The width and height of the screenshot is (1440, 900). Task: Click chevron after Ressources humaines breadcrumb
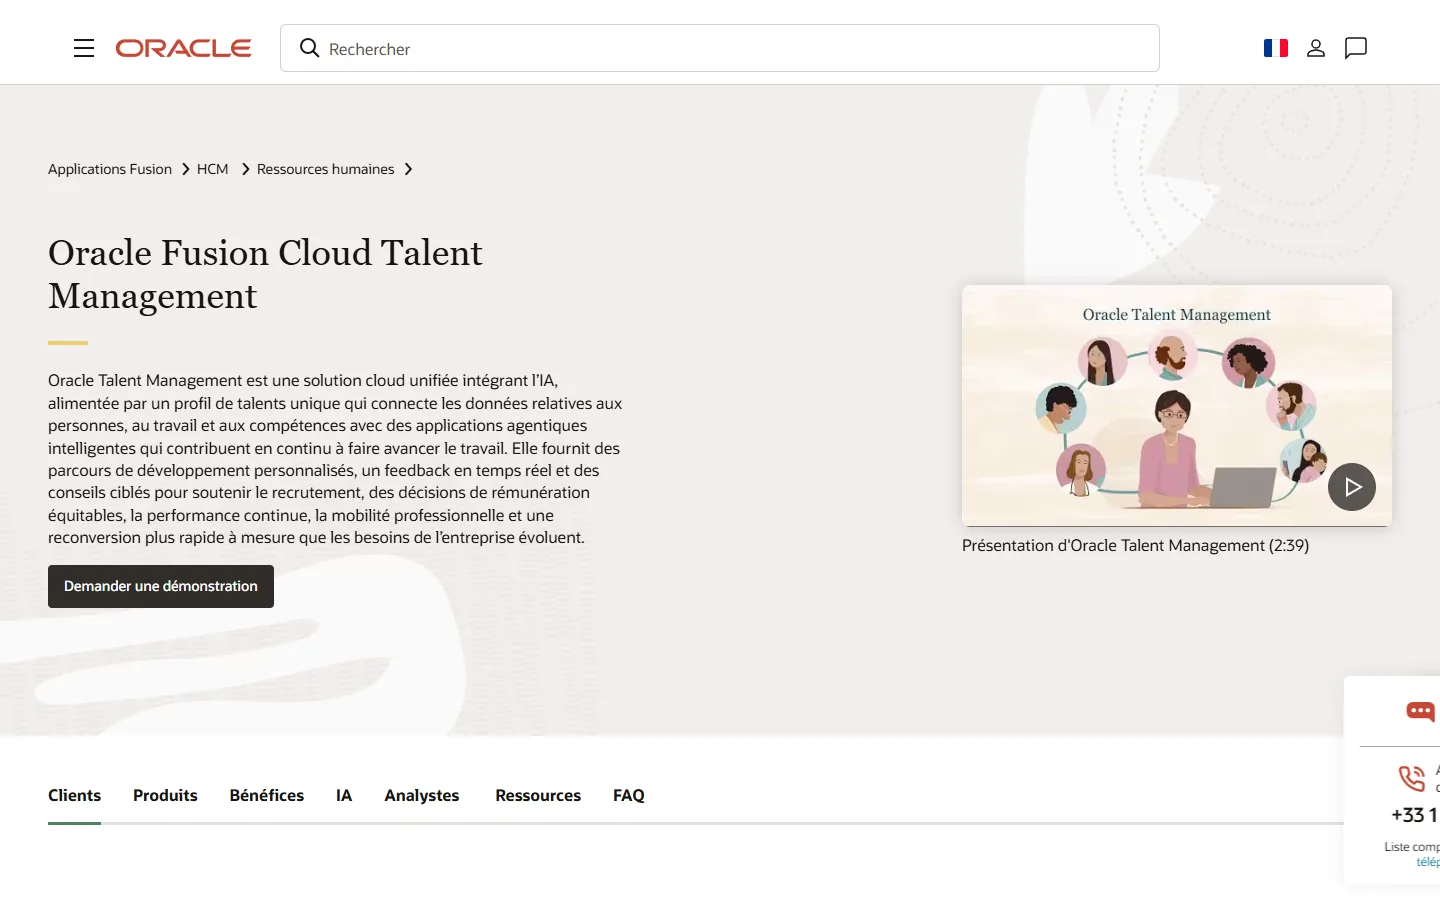[x=408, y=169]
